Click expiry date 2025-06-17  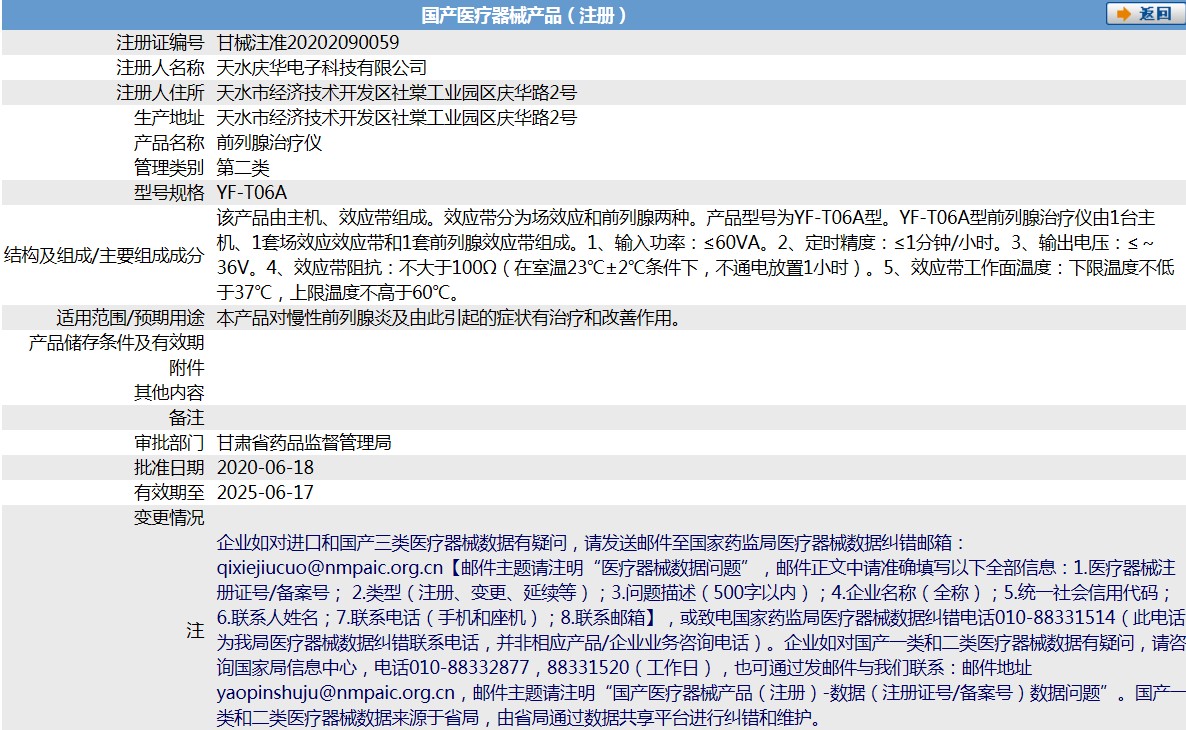coord(265,492)
